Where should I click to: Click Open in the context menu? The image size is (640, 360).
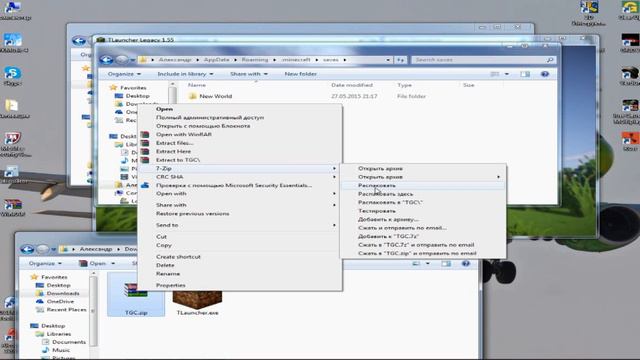(x=164, y=109)
